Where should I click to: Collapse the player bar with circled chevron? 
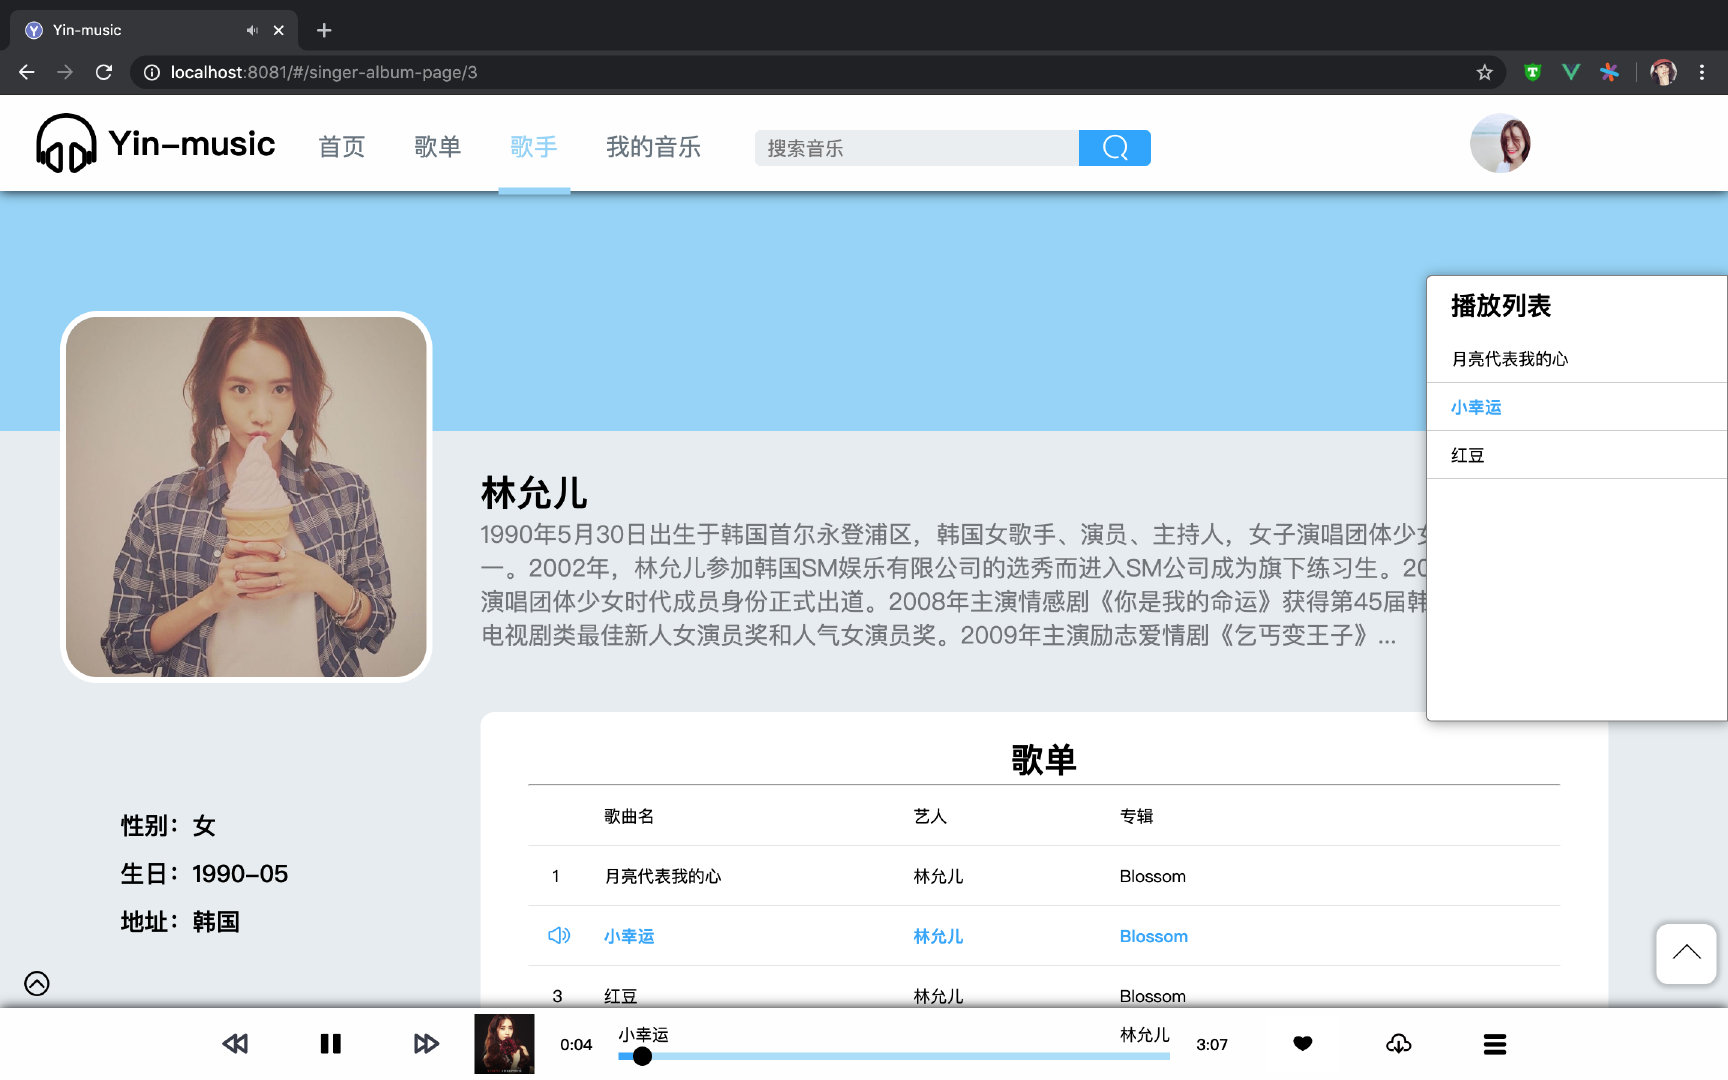click(x=37, y=984)
